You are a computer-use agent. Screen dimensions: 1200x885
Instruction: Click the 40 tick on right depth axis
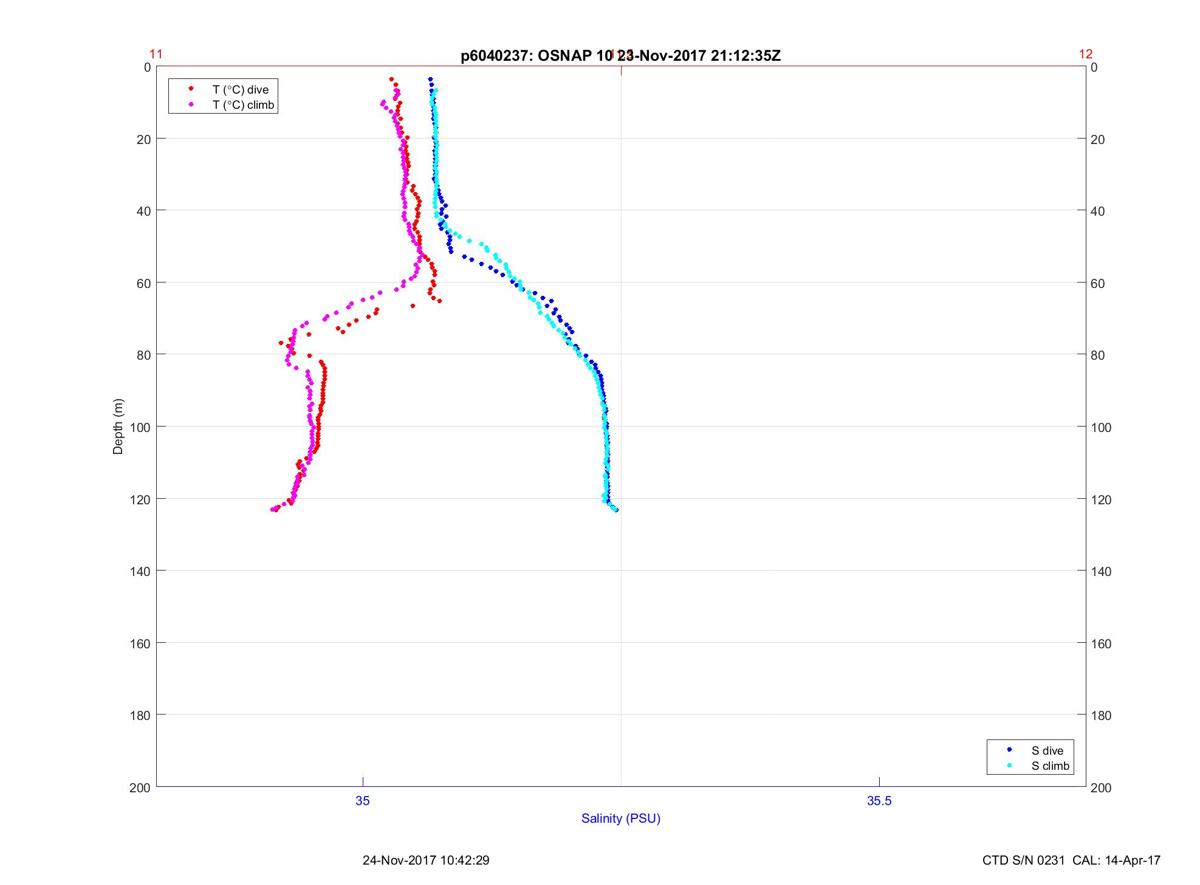point(1097,211)
